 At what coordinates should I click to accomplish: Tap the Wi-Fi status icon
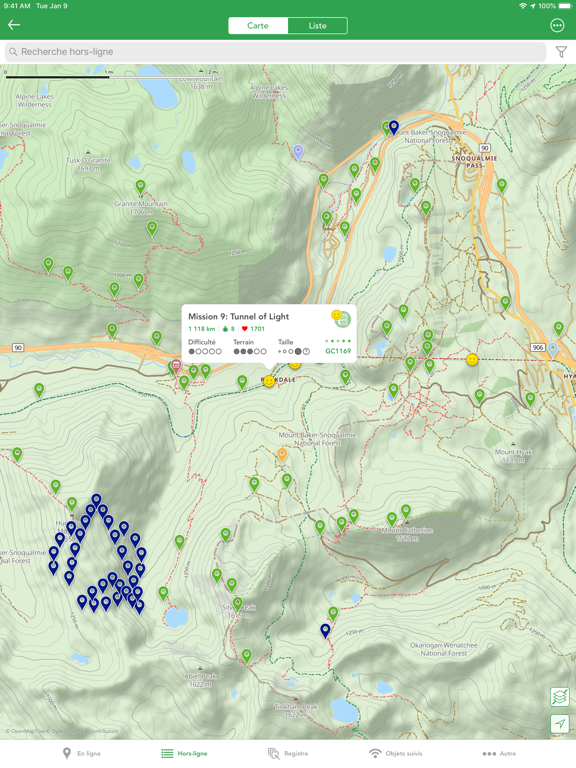pyautogui.click(x=523, y=6)
